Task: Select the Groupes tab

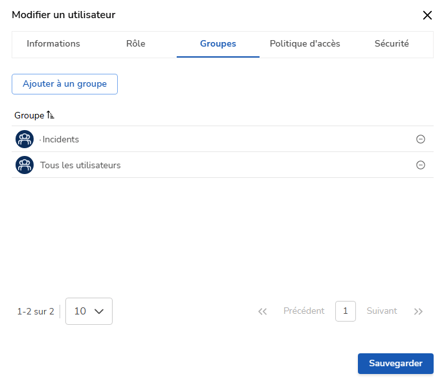Action: (x=218, y=44)
